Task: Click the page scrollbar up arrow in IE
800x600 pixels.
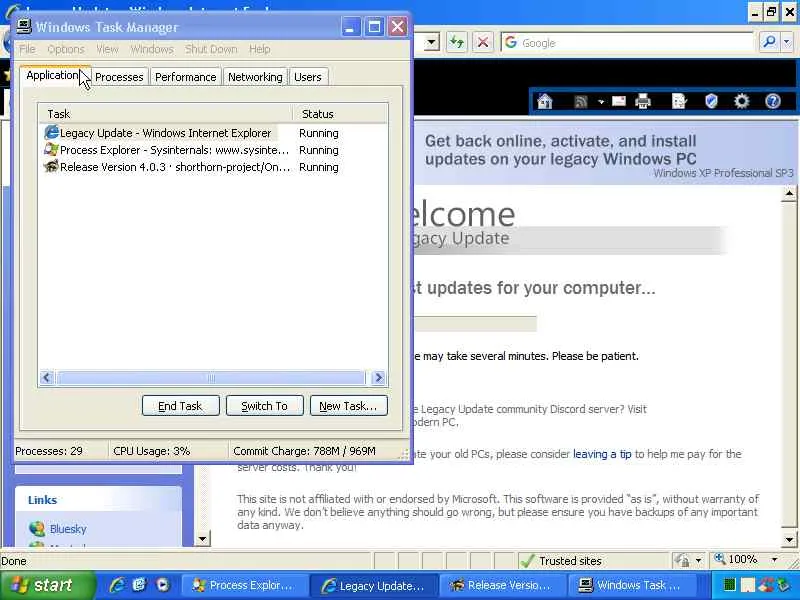Action: [x=789, y=193]
